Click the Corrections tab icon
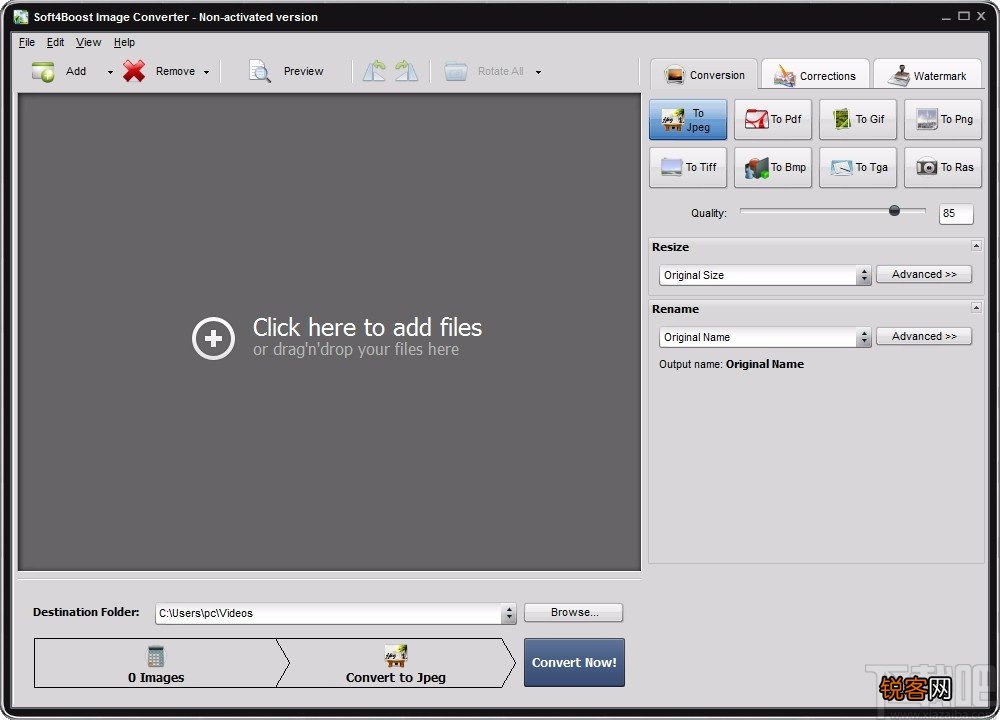1000x720 pixels. click(x=784, y=76)
